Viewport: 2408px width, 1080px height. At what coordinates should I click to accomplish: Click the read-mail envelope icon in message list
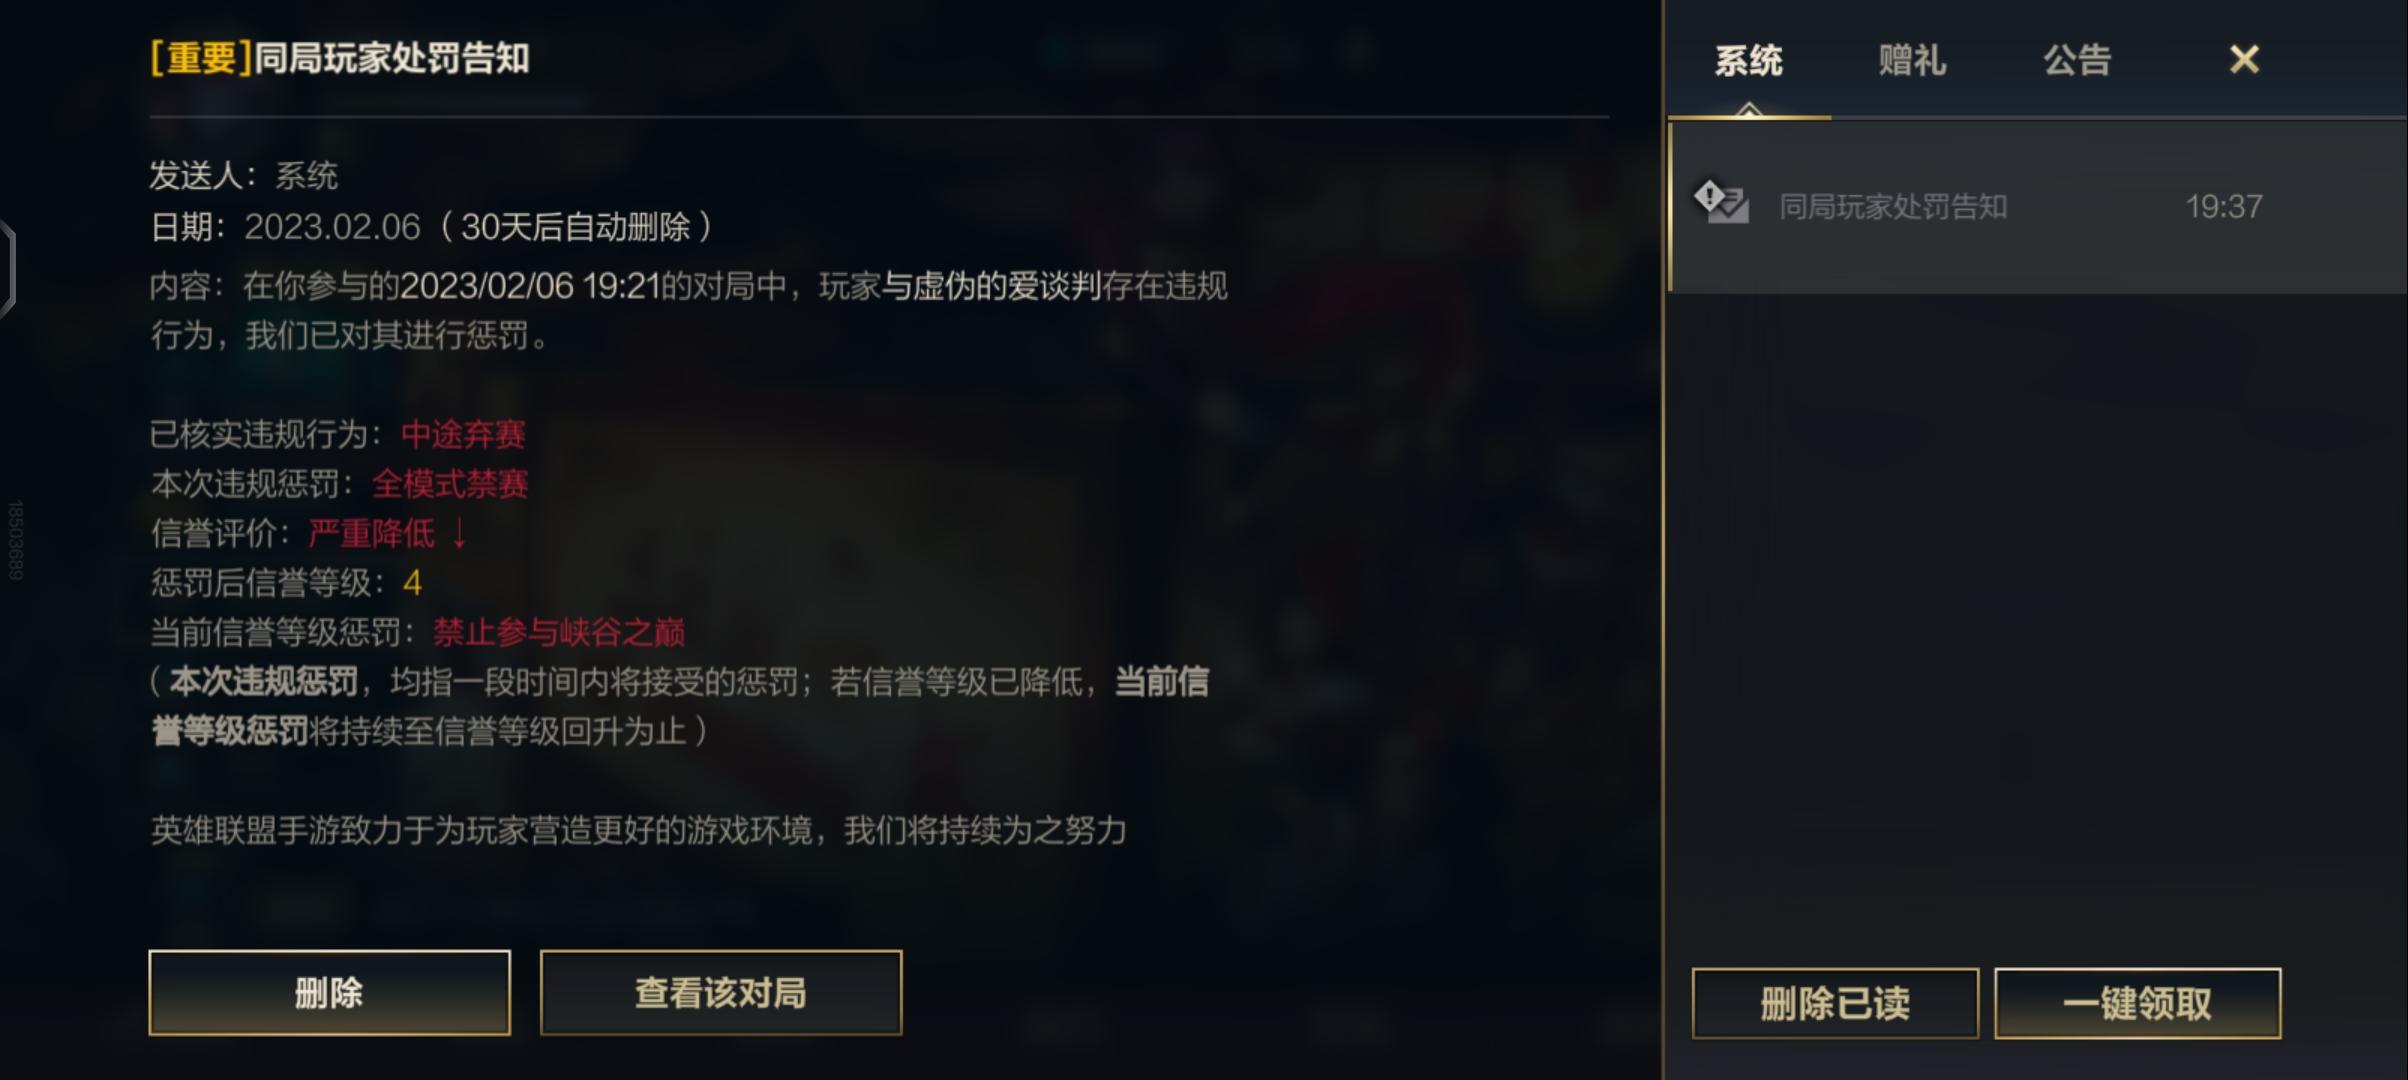click(1721, 201)
